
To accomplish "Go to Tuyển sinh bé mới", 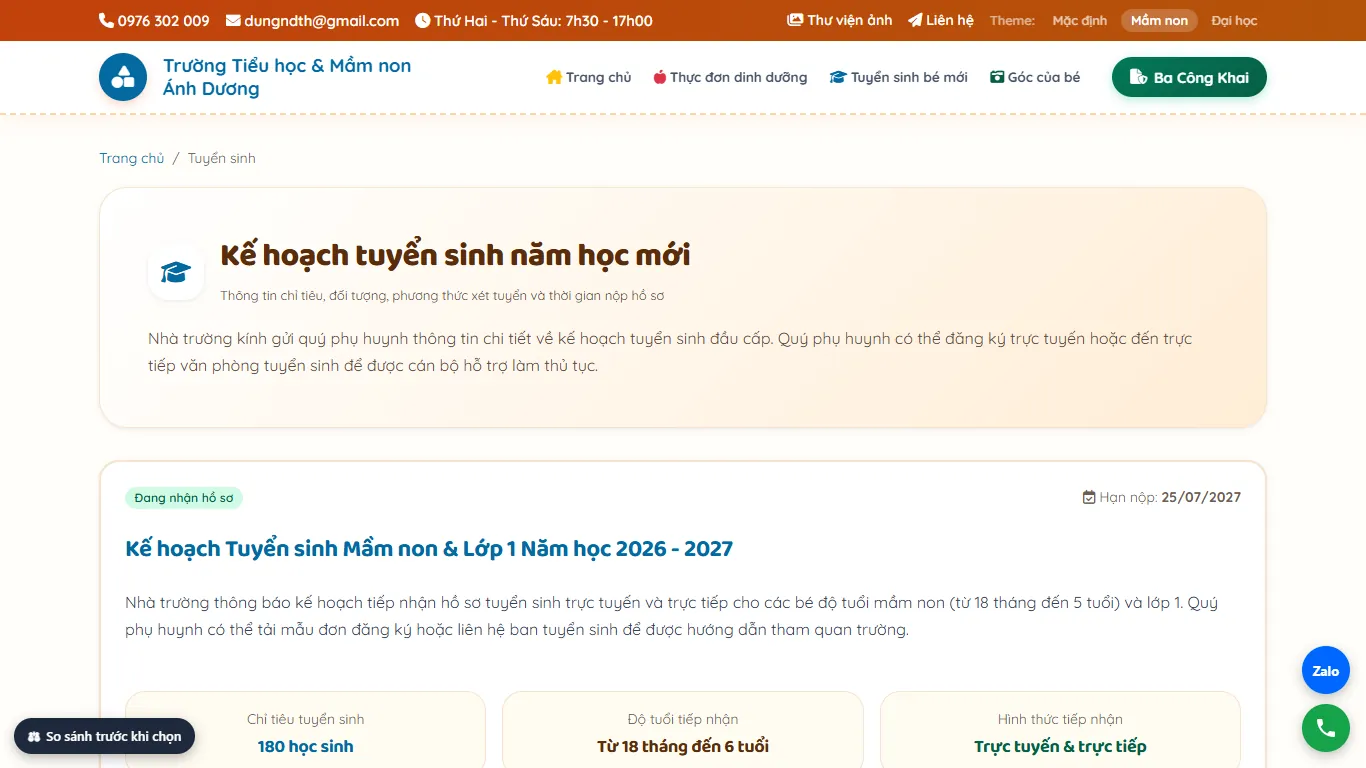I will (x=898, y=77).
